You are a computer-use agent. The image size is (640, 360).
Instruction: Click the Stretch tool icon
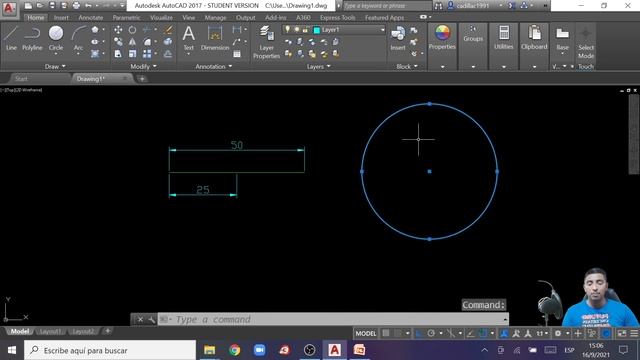118,54
